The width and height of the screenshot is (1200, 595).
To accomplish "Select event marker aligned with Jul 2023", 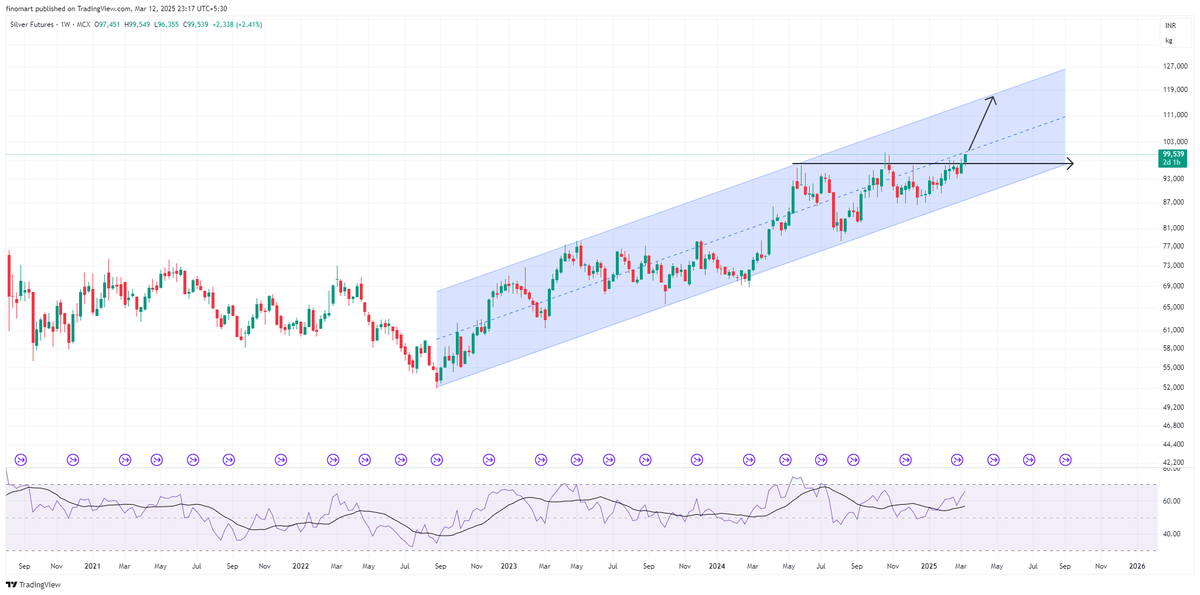I will tap(609, 459).
